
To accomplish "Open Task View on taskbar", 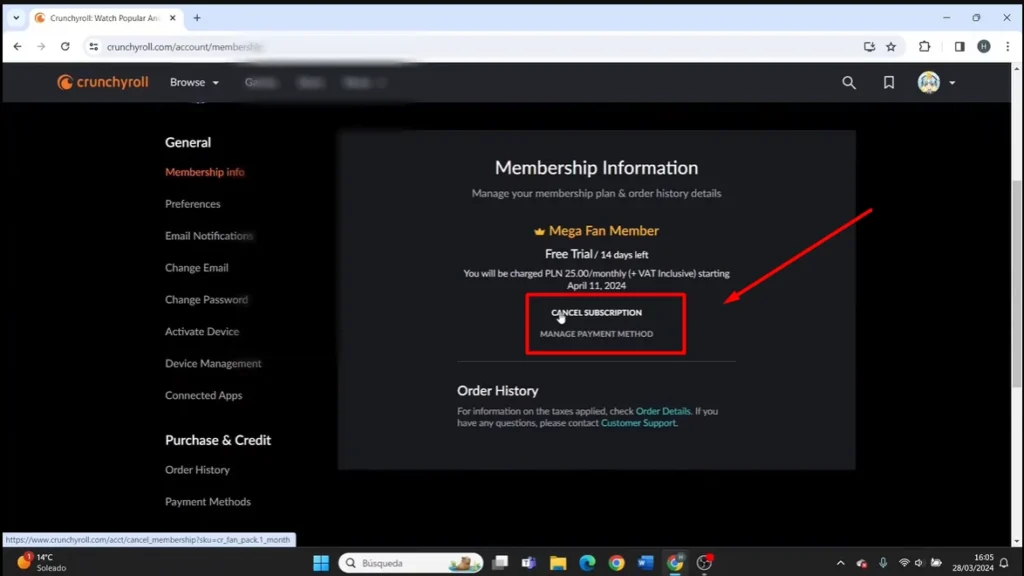I will tap(500, 563).
